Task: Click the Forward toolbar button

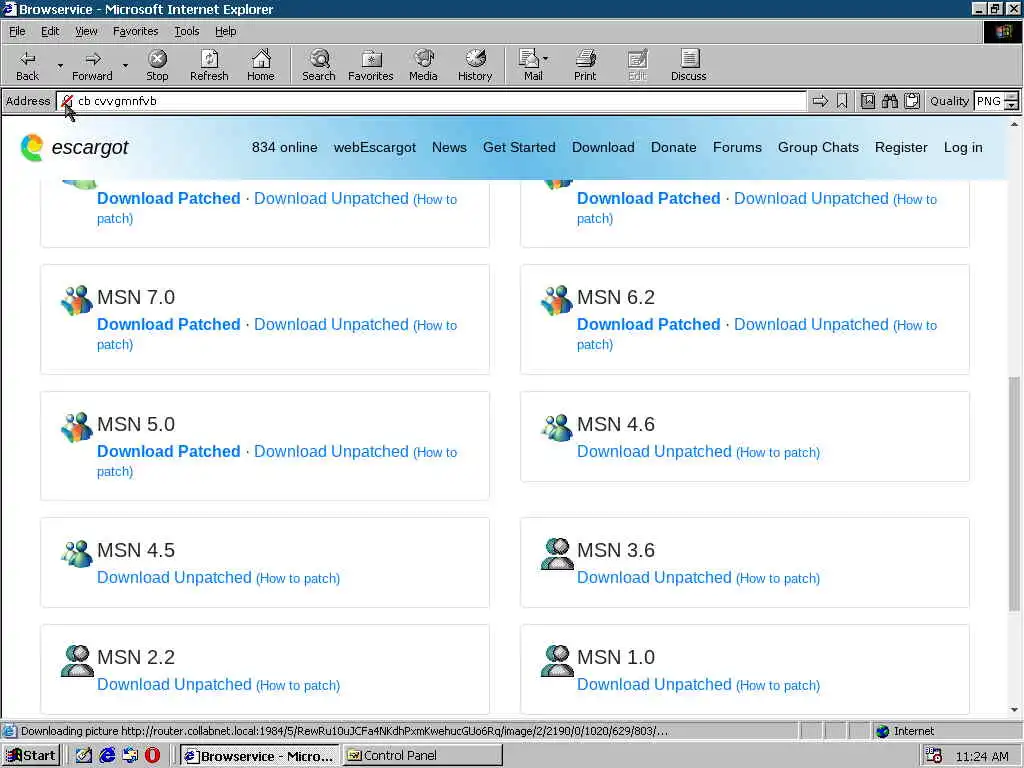Action: (92, 65)
